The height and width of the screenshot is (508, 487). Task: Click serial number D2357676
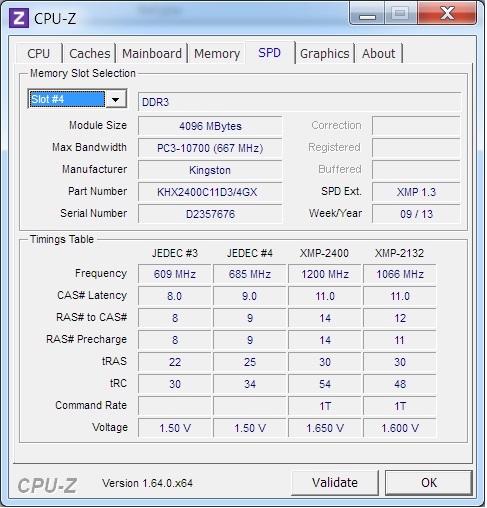coord(210,214)
